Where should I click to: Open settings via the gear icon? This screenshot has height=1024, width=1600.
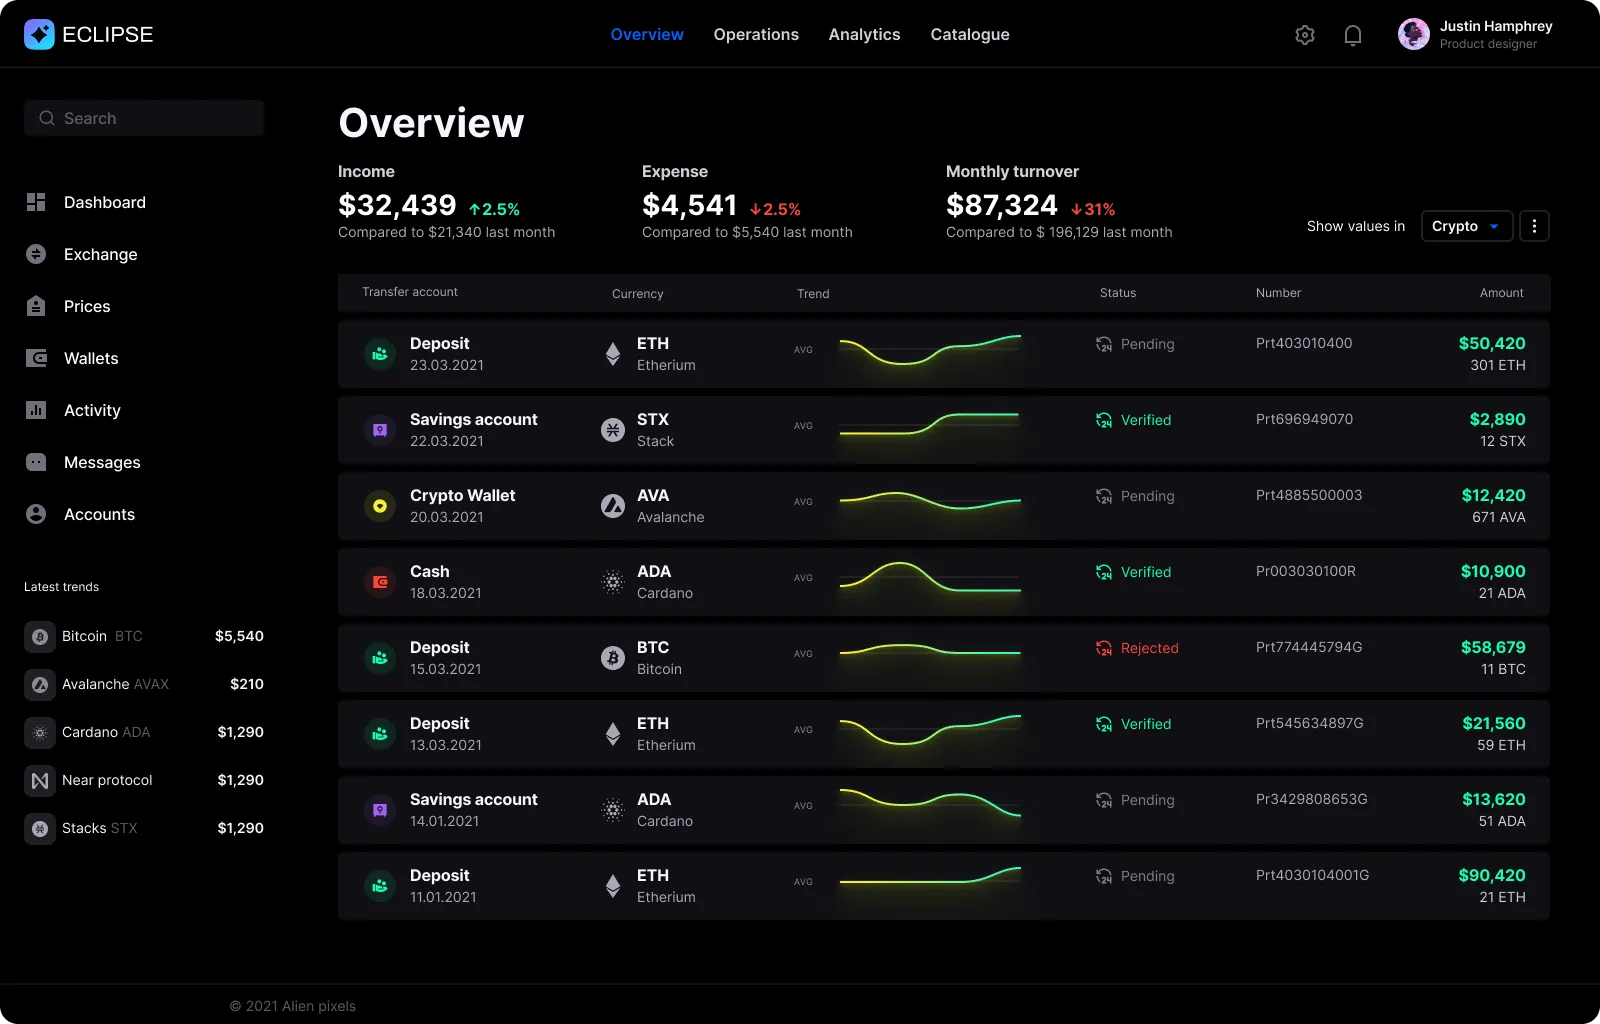coord(1304,35)
